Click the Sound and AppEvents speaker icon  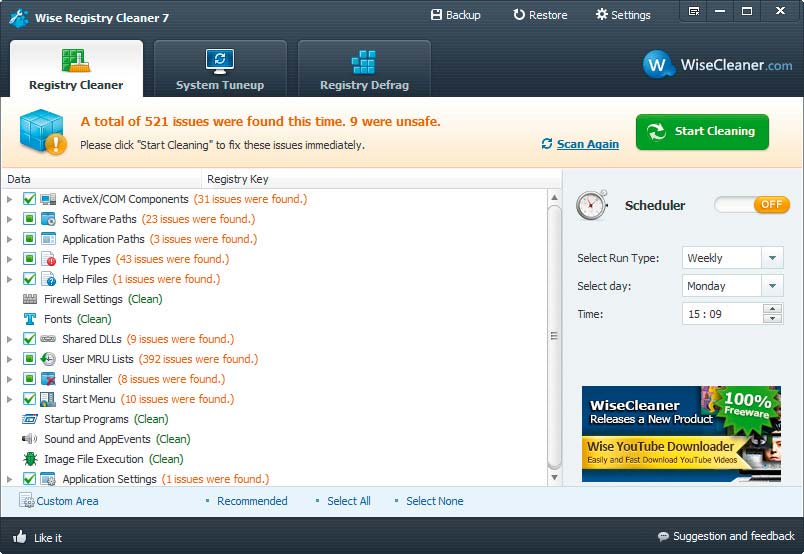click(x=30, y=439)
